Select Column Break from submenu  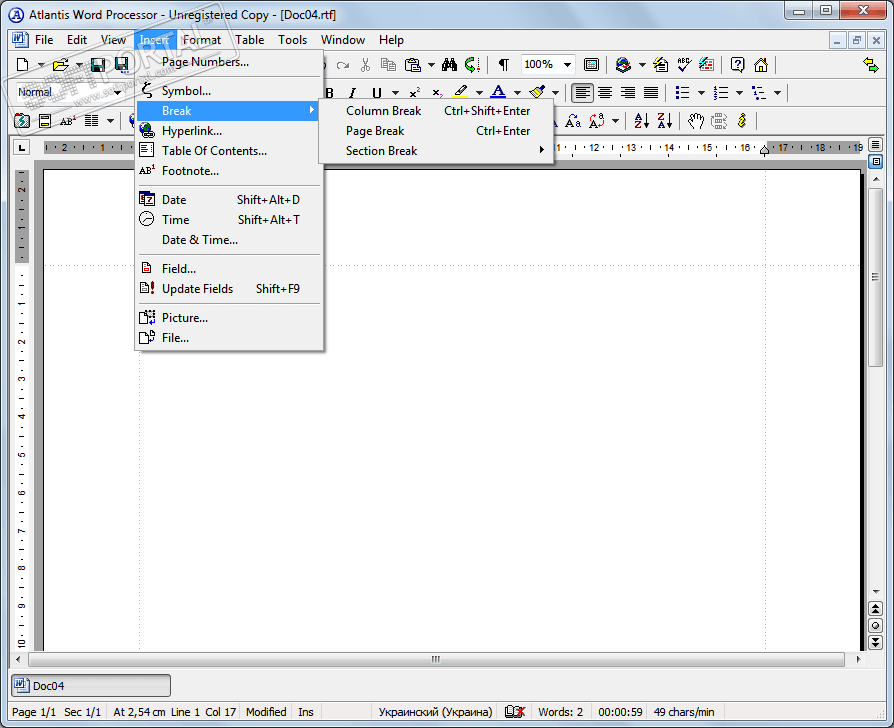(x=436, y=111)
